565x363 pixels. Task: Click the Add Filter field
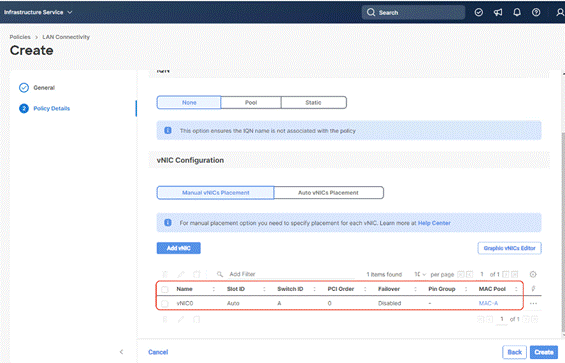click(292, 274)
